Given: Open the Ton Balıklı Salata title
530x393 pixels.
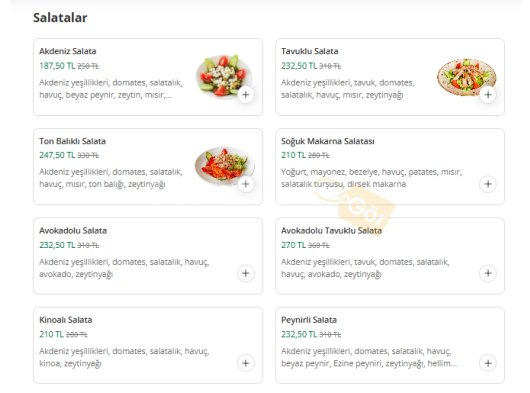Looking at the screenshot, I should [x=72, y=141].
